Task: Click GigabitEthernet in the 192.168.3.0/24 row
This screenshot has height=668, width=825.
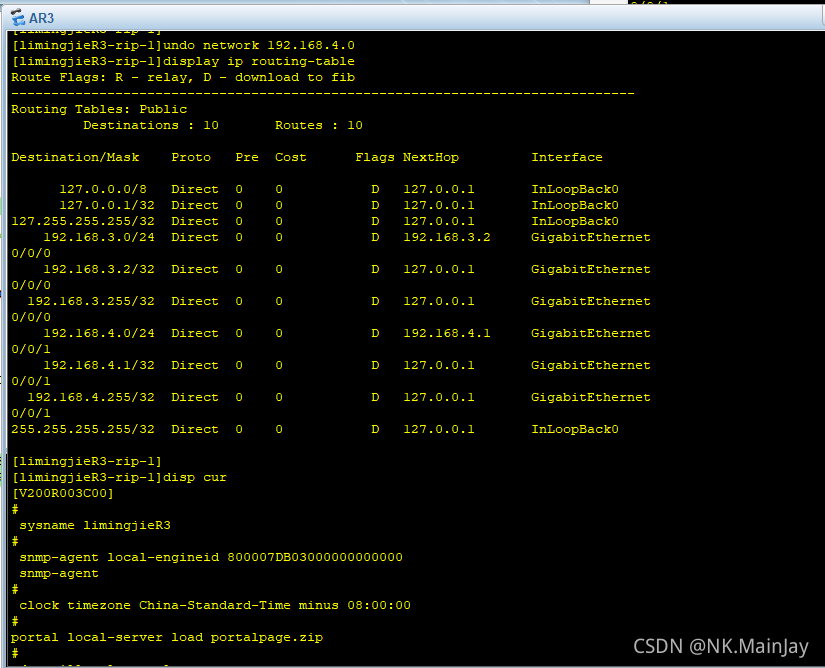Action: tap(591, 237)
